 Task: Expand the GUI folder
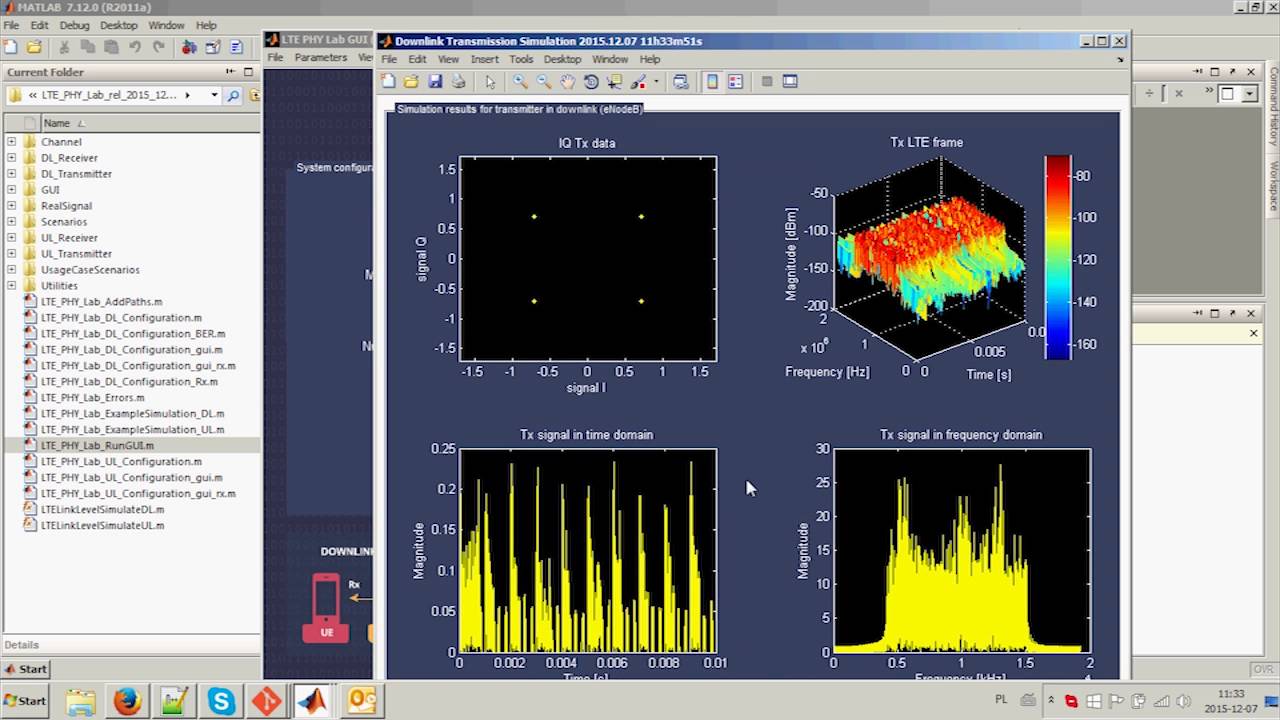pyautogui.click(x=12, y=190)
